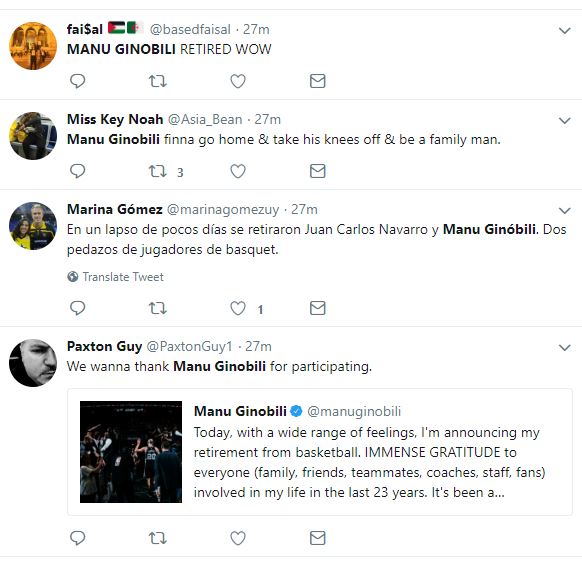Reply to Paxton Guy's tweet
582x564 pixels.
(x=78, y=538)
